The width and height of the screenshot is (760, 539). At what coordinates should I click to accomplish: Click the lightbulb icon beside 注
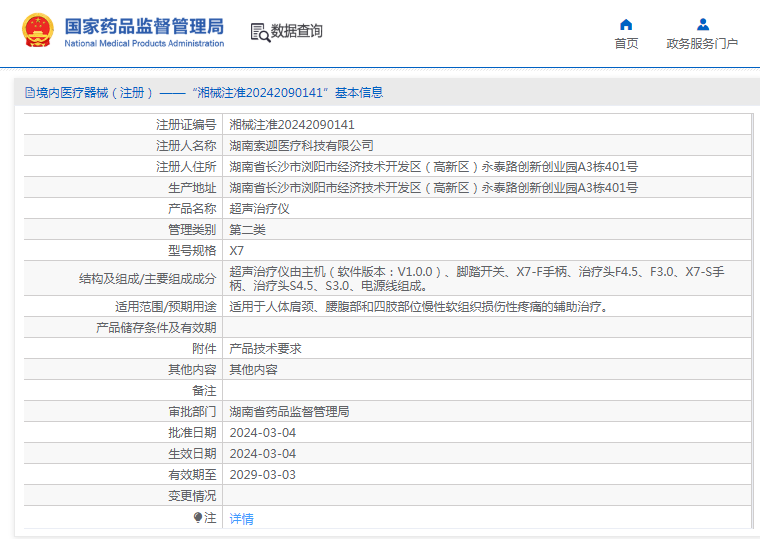tap(198, 518)
